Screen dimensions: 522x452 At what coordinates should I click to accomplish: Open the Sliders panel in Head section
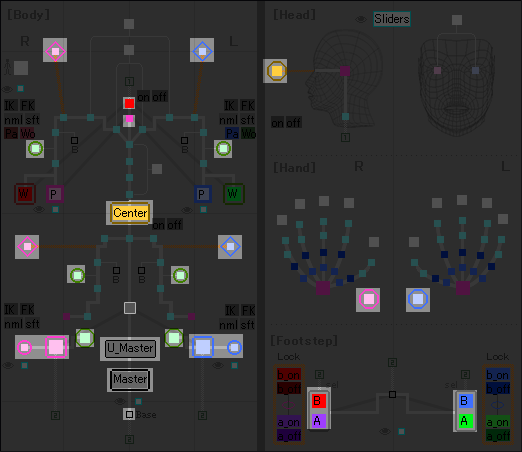(x=392, y=19)
